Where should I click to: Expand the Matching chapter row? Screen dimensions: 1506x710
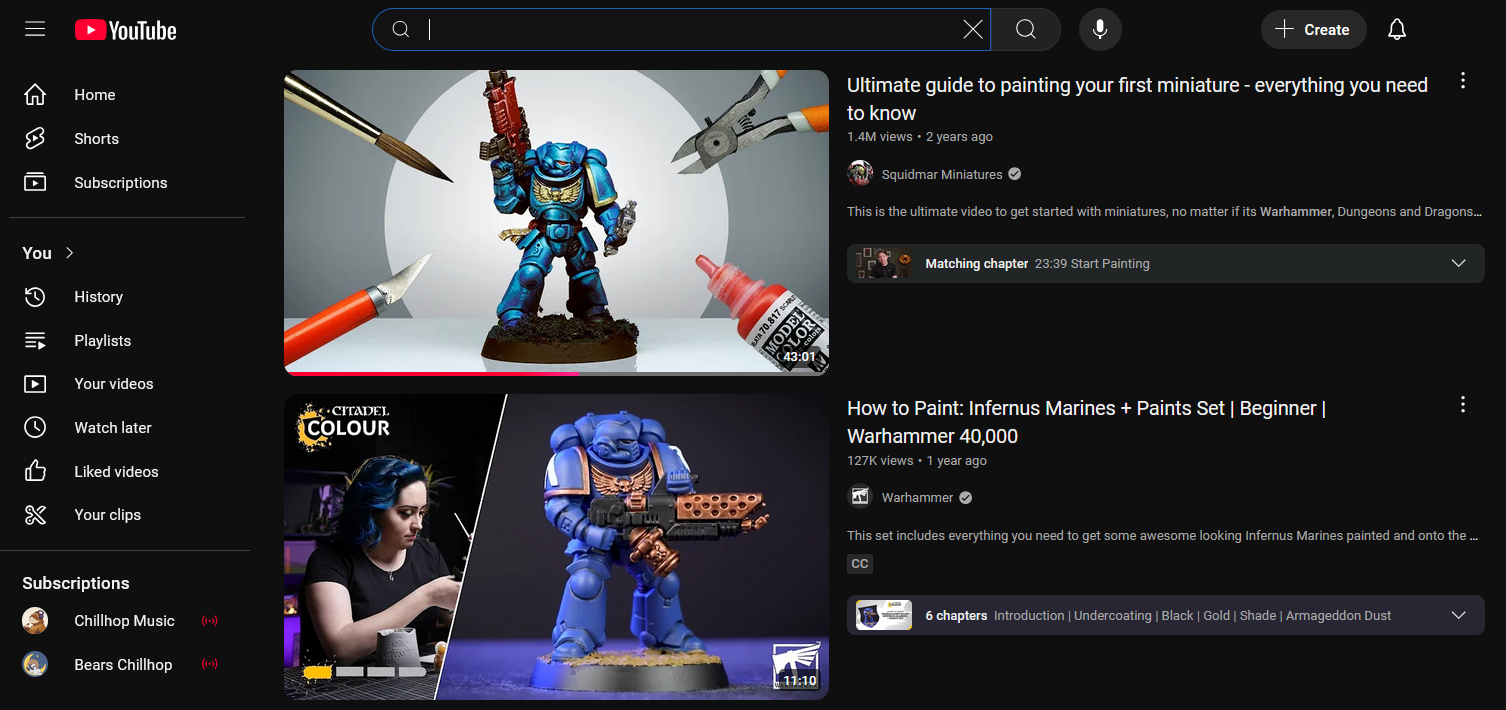[x=1457, y=262]
